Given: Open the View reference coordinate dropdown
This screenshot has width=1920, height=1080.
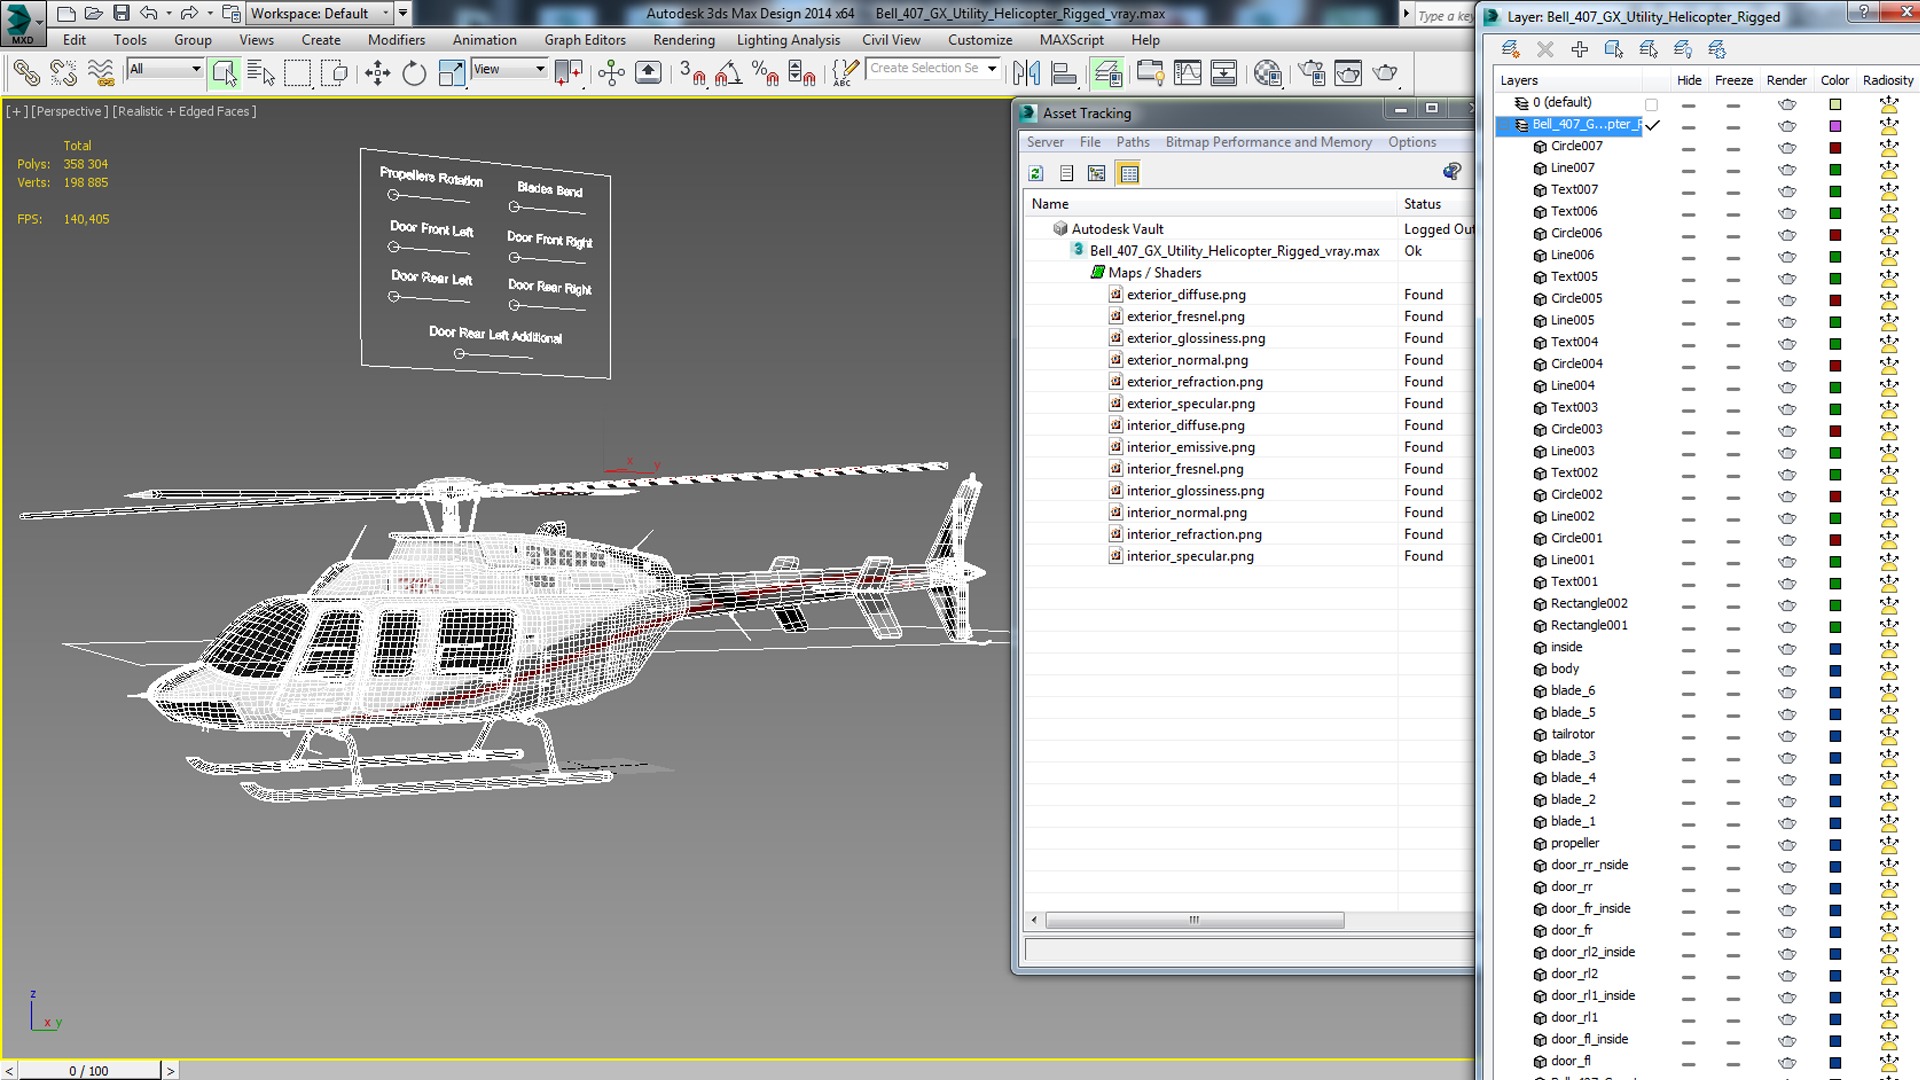Looking at the screenshot, I should click(x=509, y=68).
